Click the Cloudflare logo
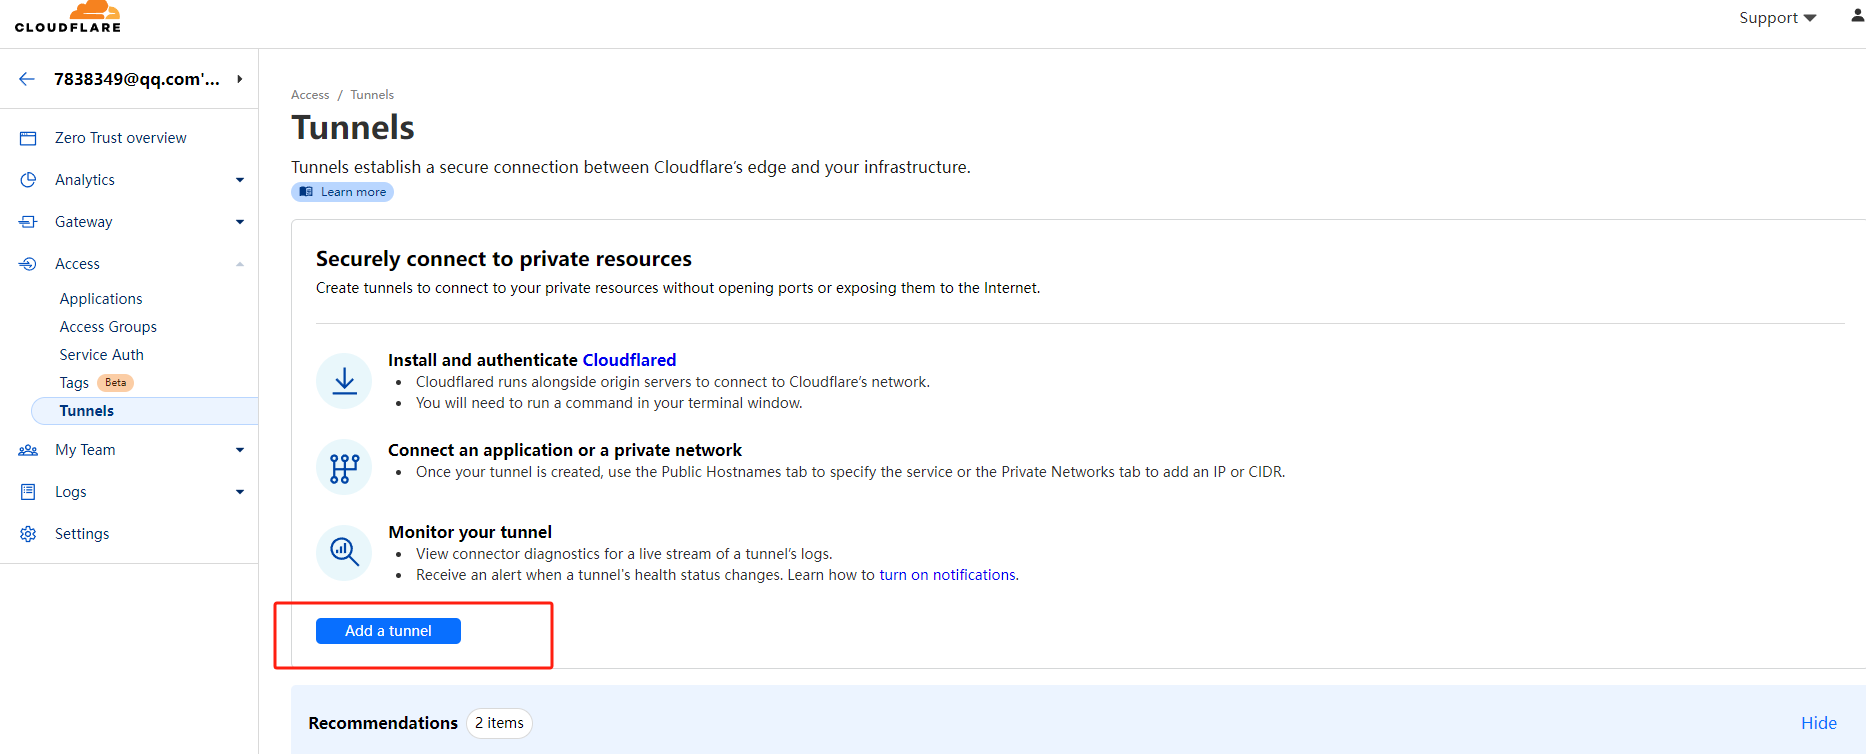The width and height of the screenshot is (1866, 754). point(68,18)
